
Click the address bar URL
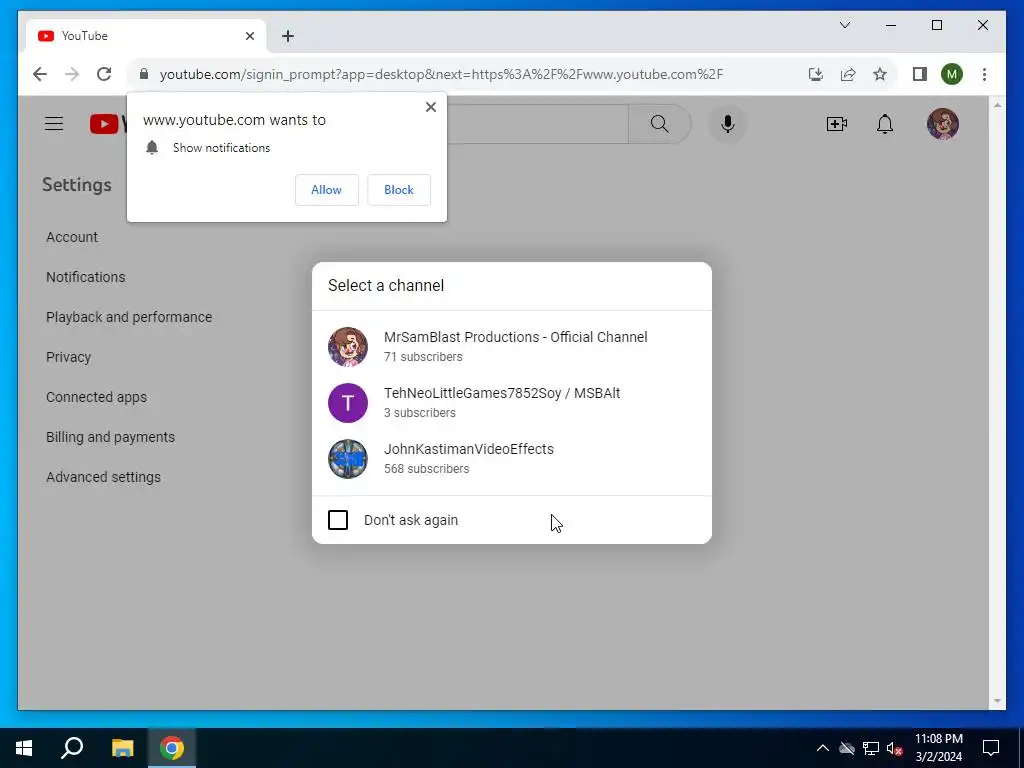click(x=441, y=74)
